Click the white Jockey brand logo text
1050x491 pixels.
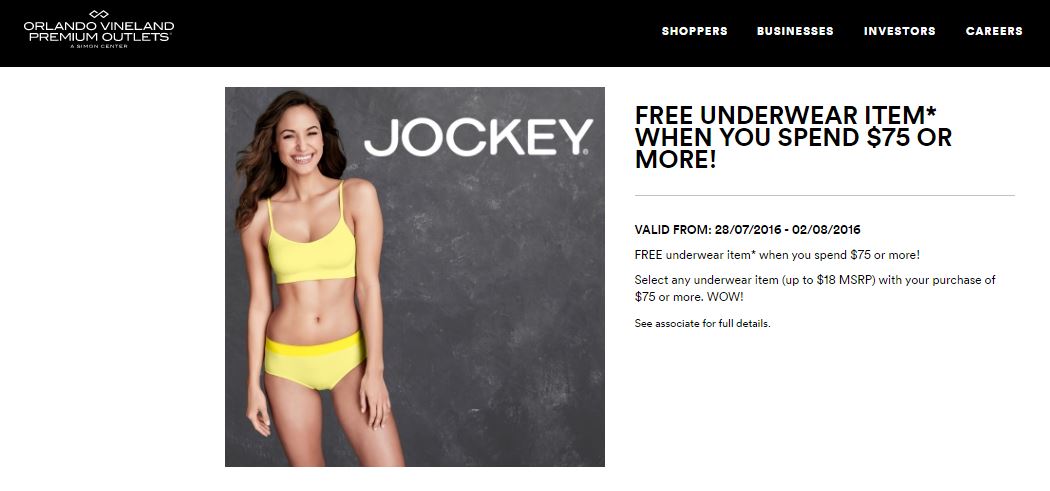[478, 137]
